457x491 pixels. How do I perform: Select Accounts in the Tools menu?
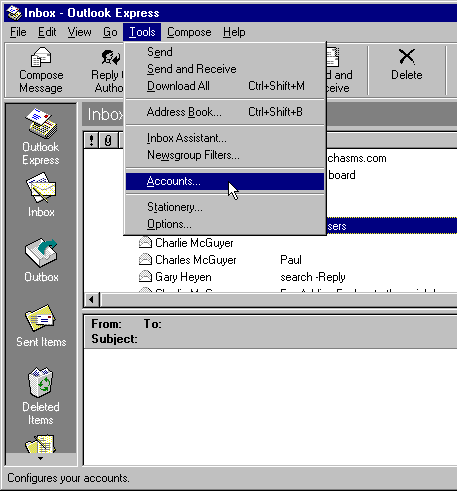coord(225,181)
